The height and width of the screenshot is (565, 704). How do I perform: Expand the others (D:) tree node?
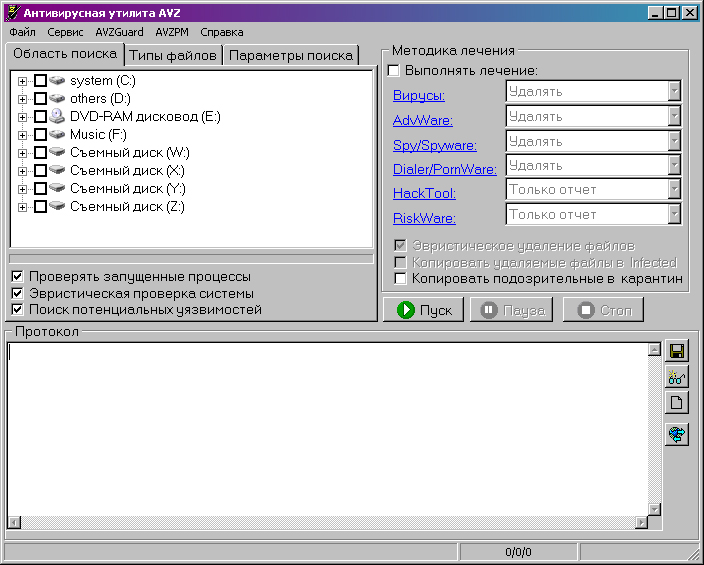point(22,99)
